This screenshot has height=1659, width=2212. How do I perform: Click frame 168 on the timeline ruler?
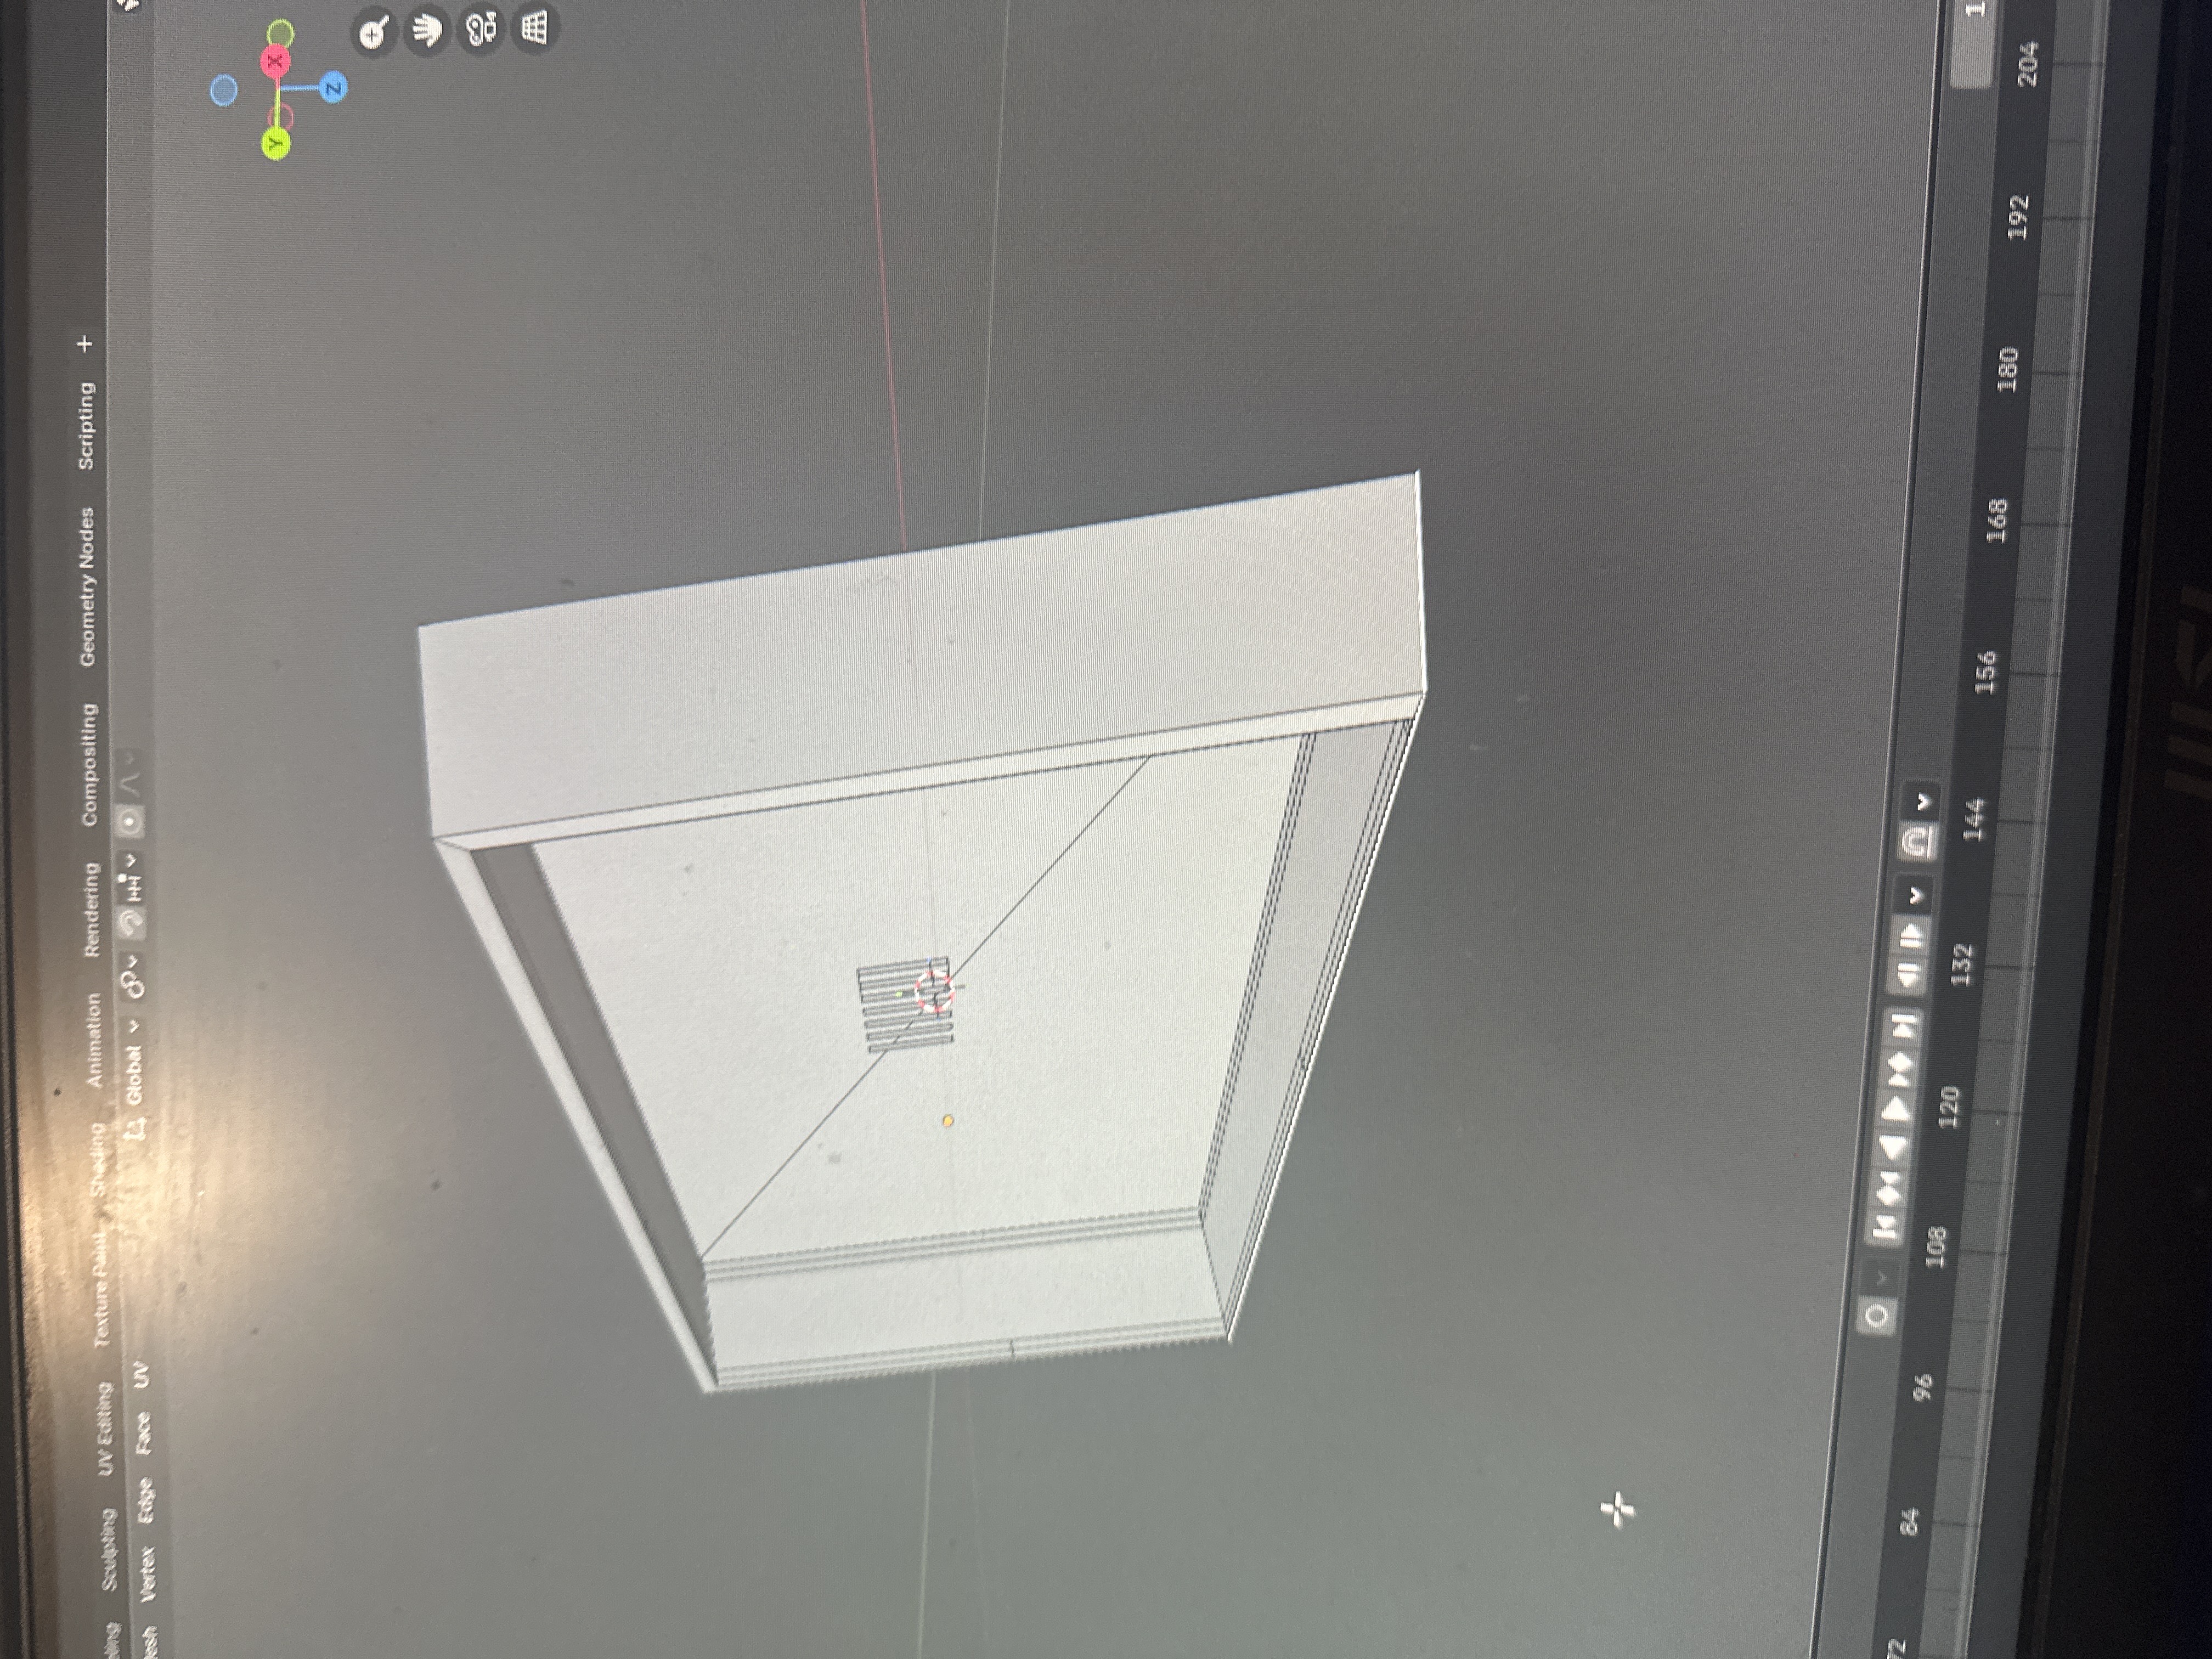click(1996, 520)
